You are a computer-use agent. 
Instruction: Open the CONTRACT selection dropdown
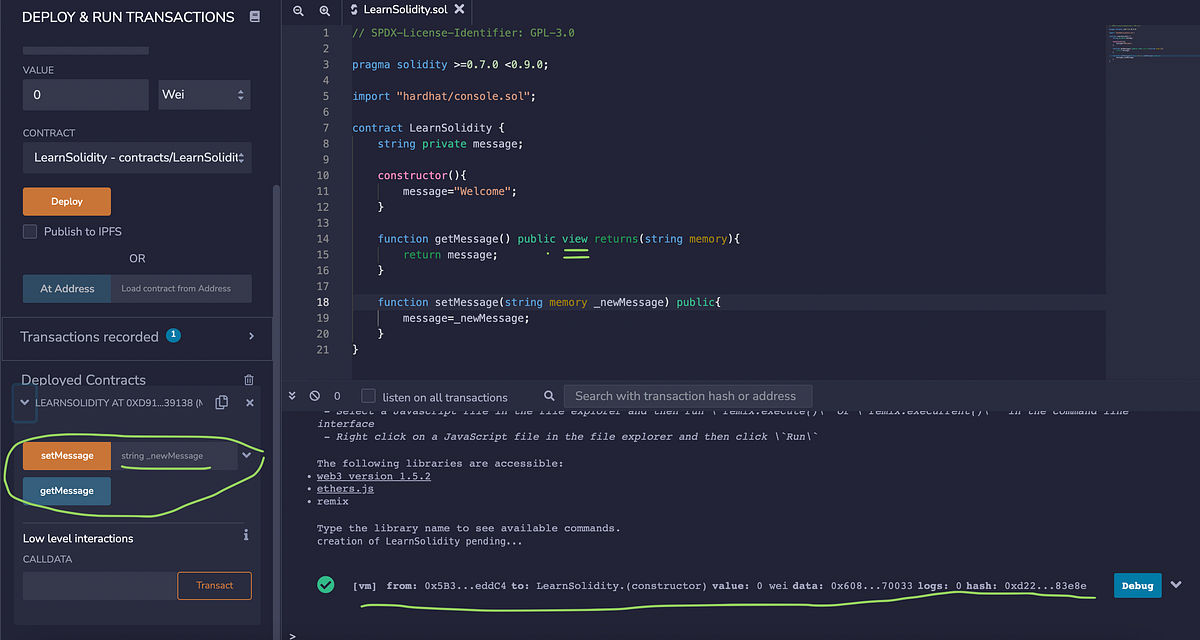click(137, 157)
